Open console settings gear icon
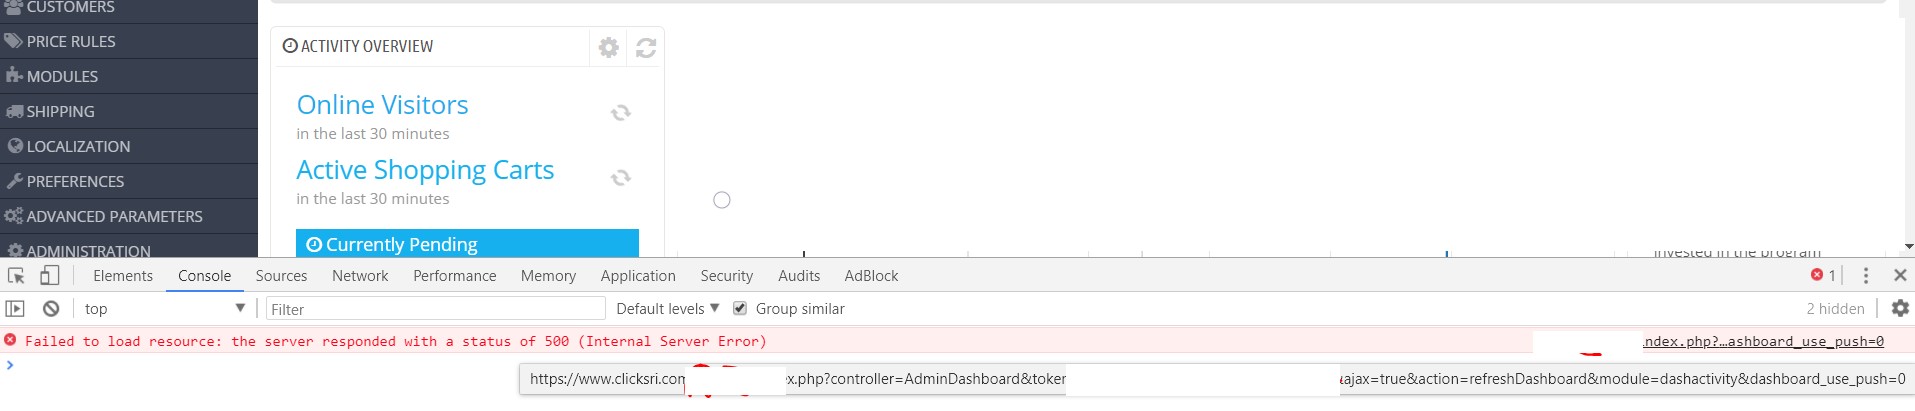This screenshot has width=1915, height=411. click(x=1900, y=309)
